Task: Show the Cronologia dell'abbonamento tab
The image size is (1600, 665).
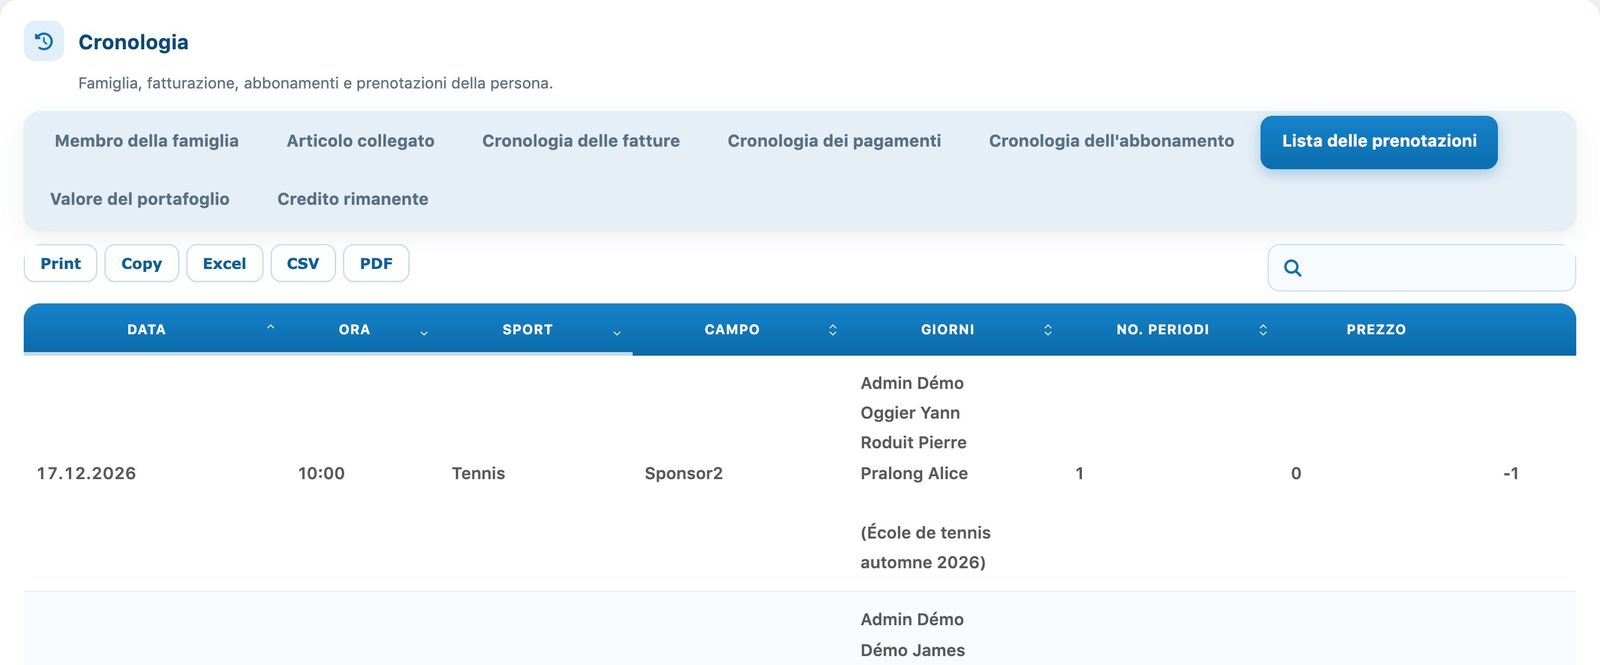Action: [1111, 141]
